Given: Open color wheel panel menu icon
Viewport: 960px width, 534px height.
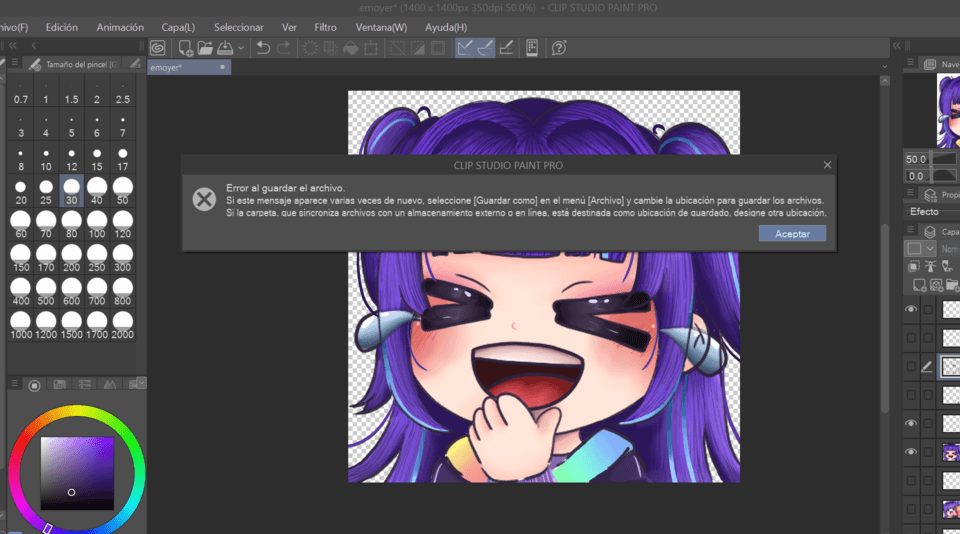Looking at the screenshot, I should point(15,384).
